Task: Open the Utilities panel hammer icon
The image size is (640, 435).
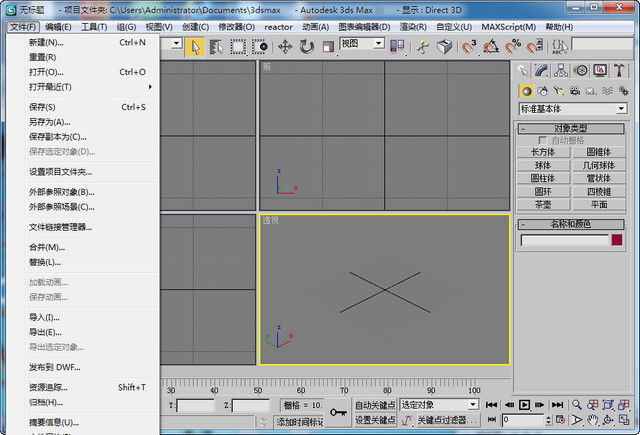Action: [x=620, y=70]
